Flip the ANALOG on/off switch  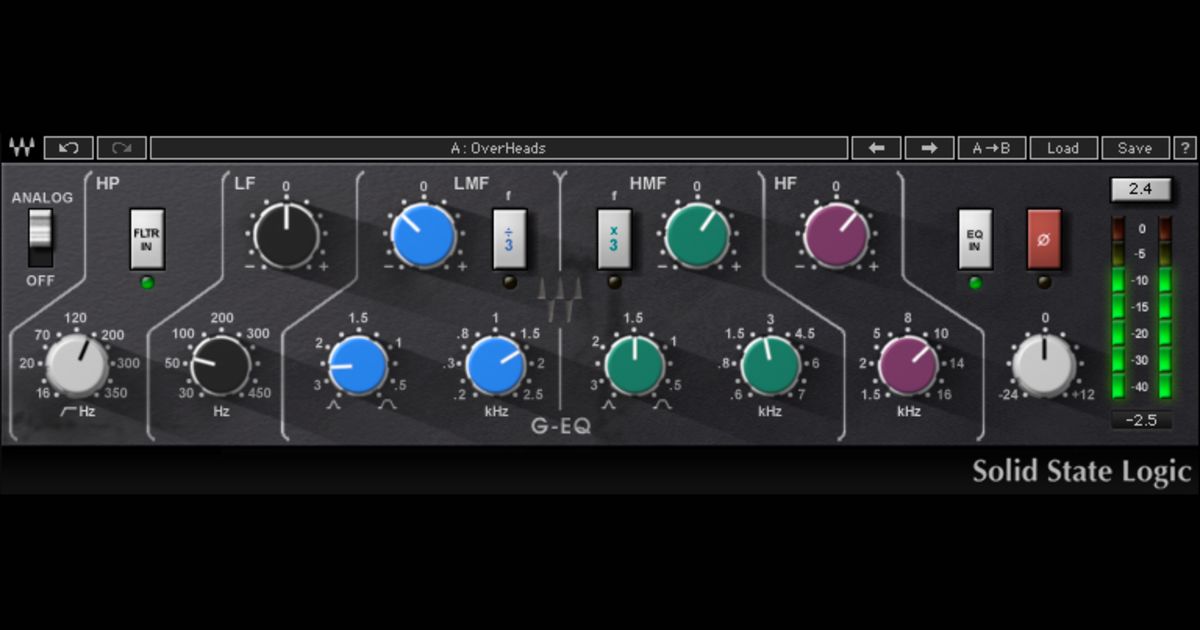click(40, 239)
